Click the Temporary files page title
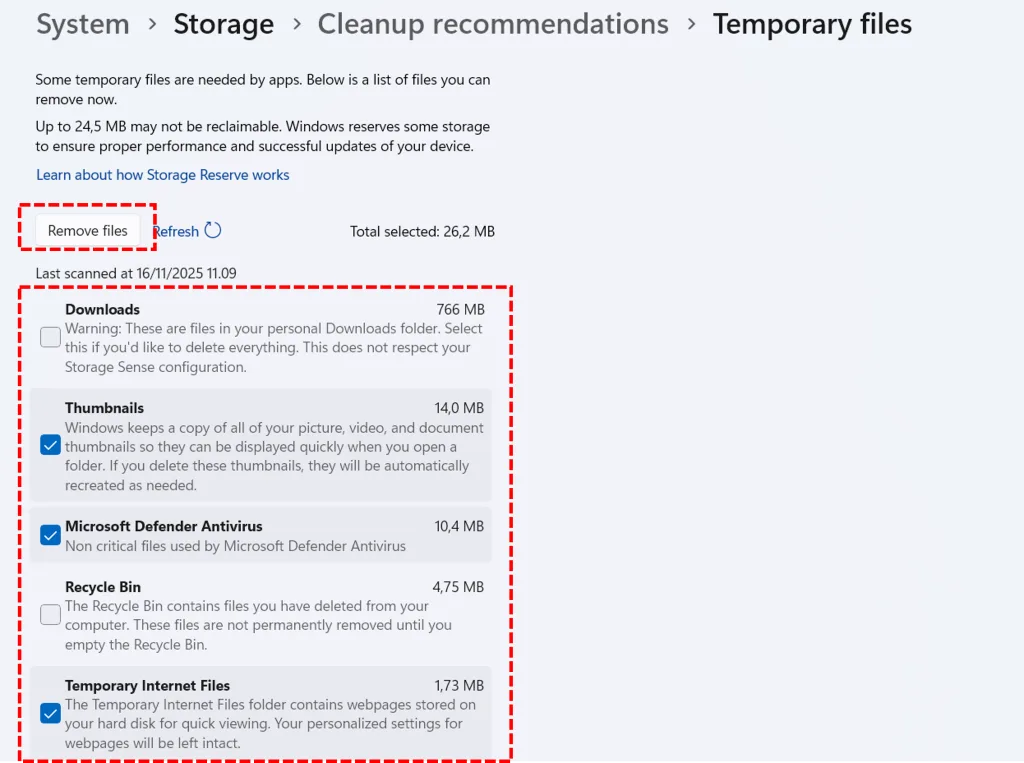The image size is (1024, 763). (812, 24)
